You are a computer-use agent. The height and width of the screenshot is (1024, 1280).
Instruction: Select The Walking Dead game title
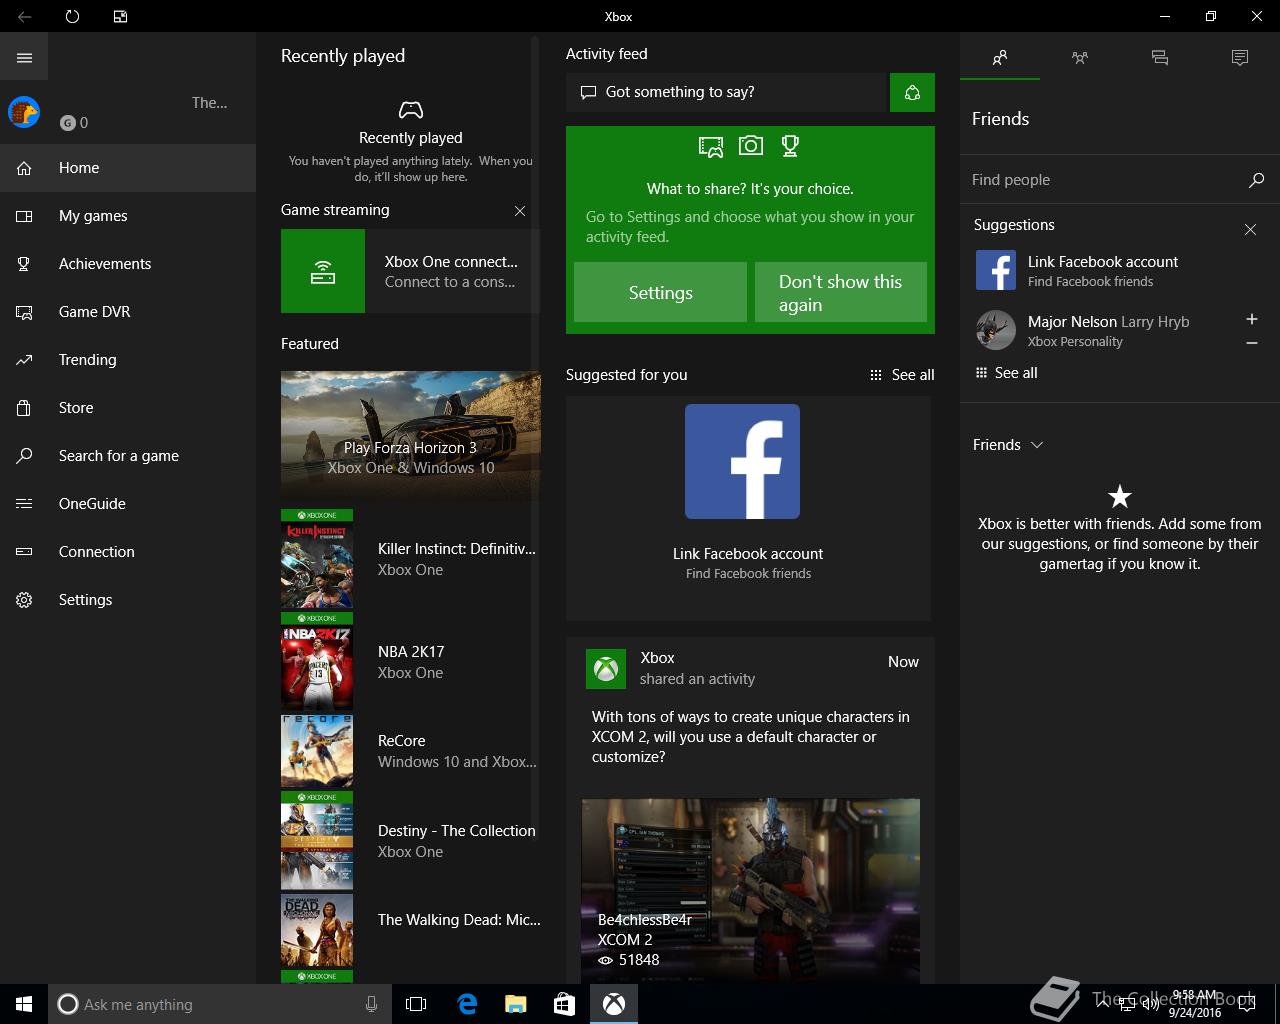tap(459, 920)
